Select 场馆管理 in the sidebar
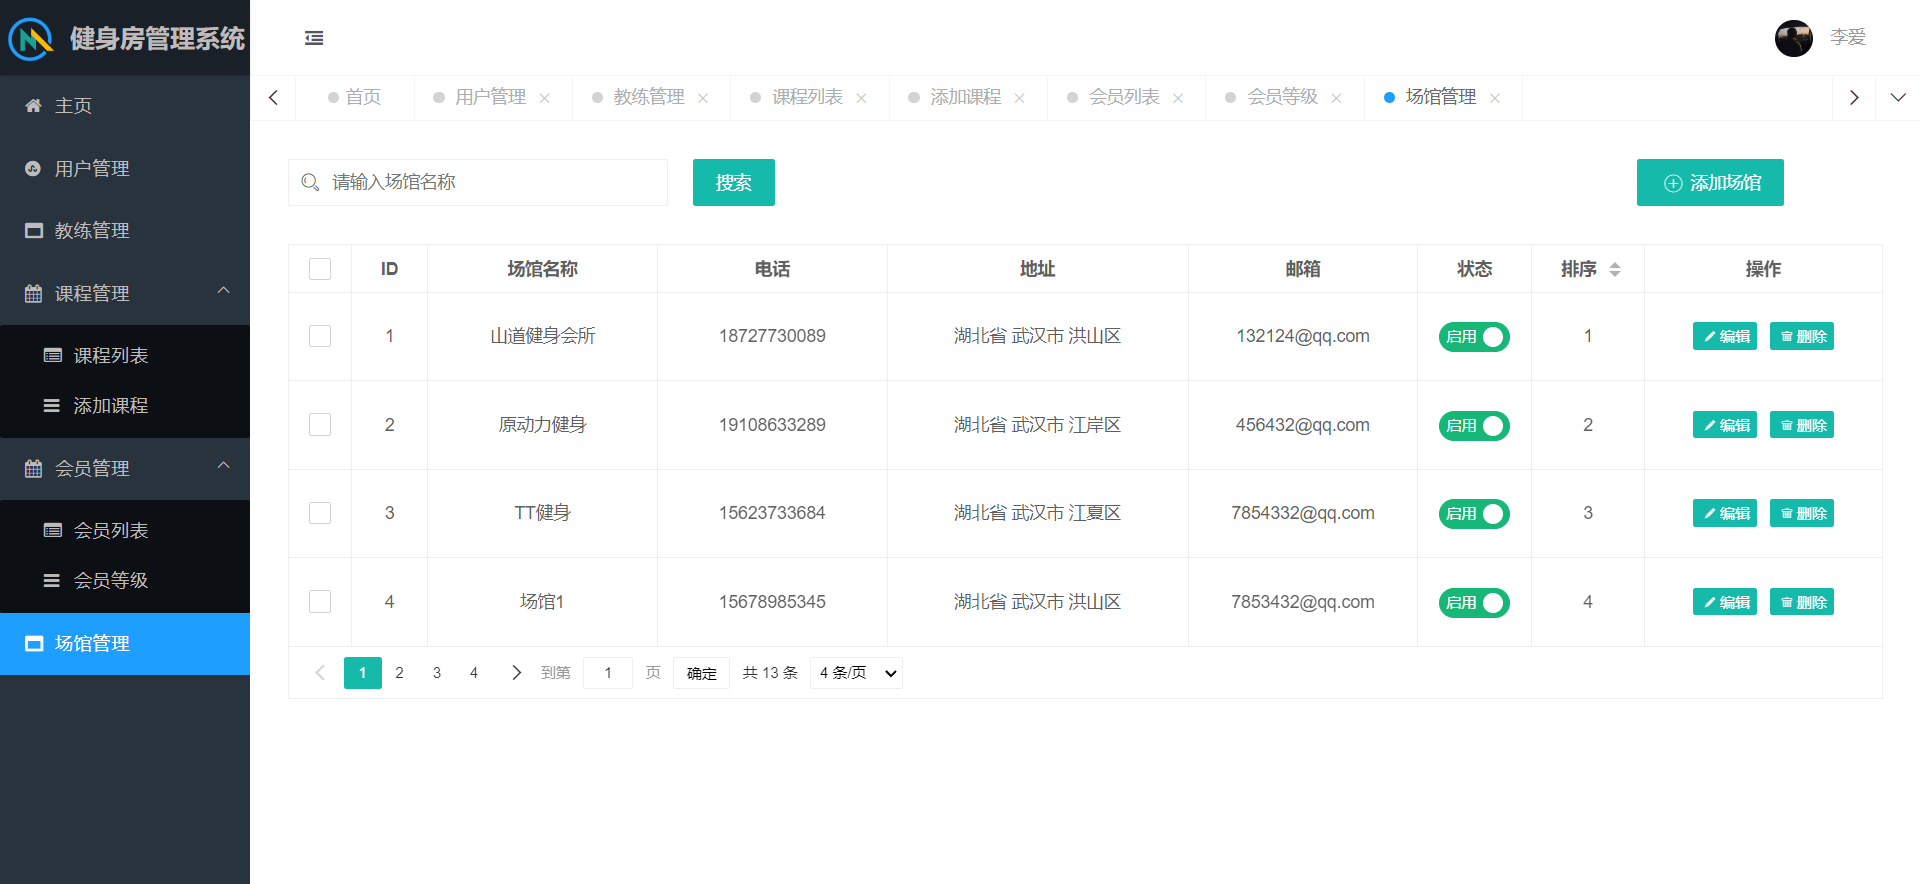This screenshot has height=884, width=1920. tap(125, 644)
